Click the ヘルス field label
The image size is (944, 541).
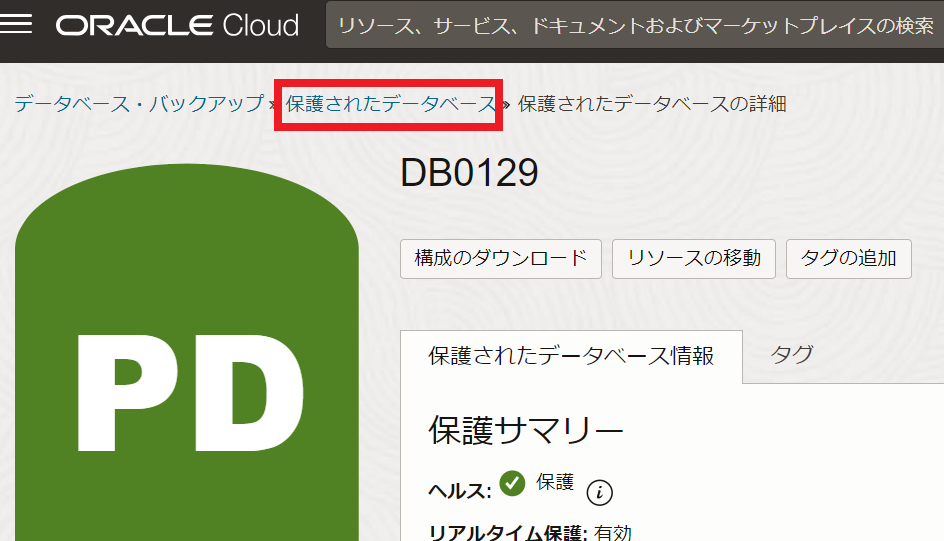460,489
